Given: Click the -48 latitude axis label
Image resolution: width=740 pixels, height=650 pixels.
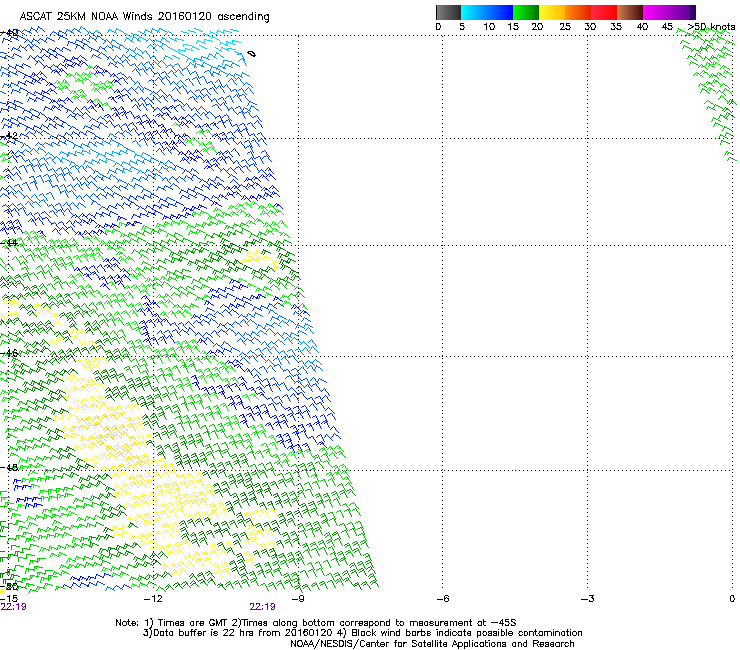Looking at the screenshot, I should 9,467.
